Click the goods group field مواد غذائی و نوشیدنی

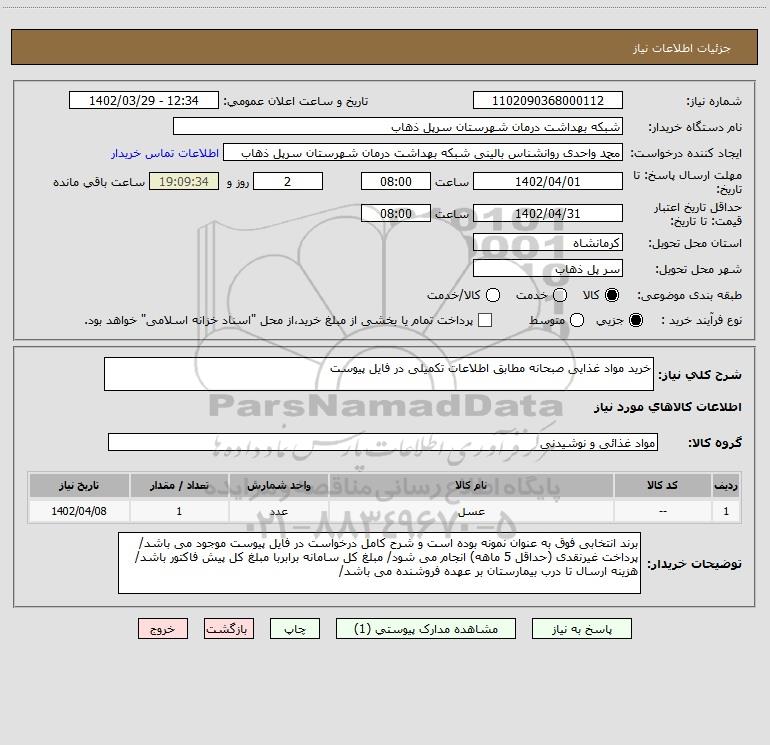(383, 442)
